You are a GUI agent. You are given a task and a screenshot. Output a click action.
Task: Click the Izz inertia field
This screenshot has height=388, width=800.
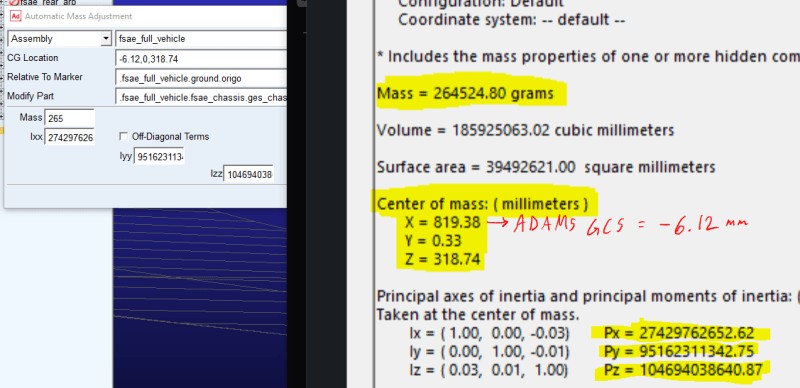coord(248,174)
